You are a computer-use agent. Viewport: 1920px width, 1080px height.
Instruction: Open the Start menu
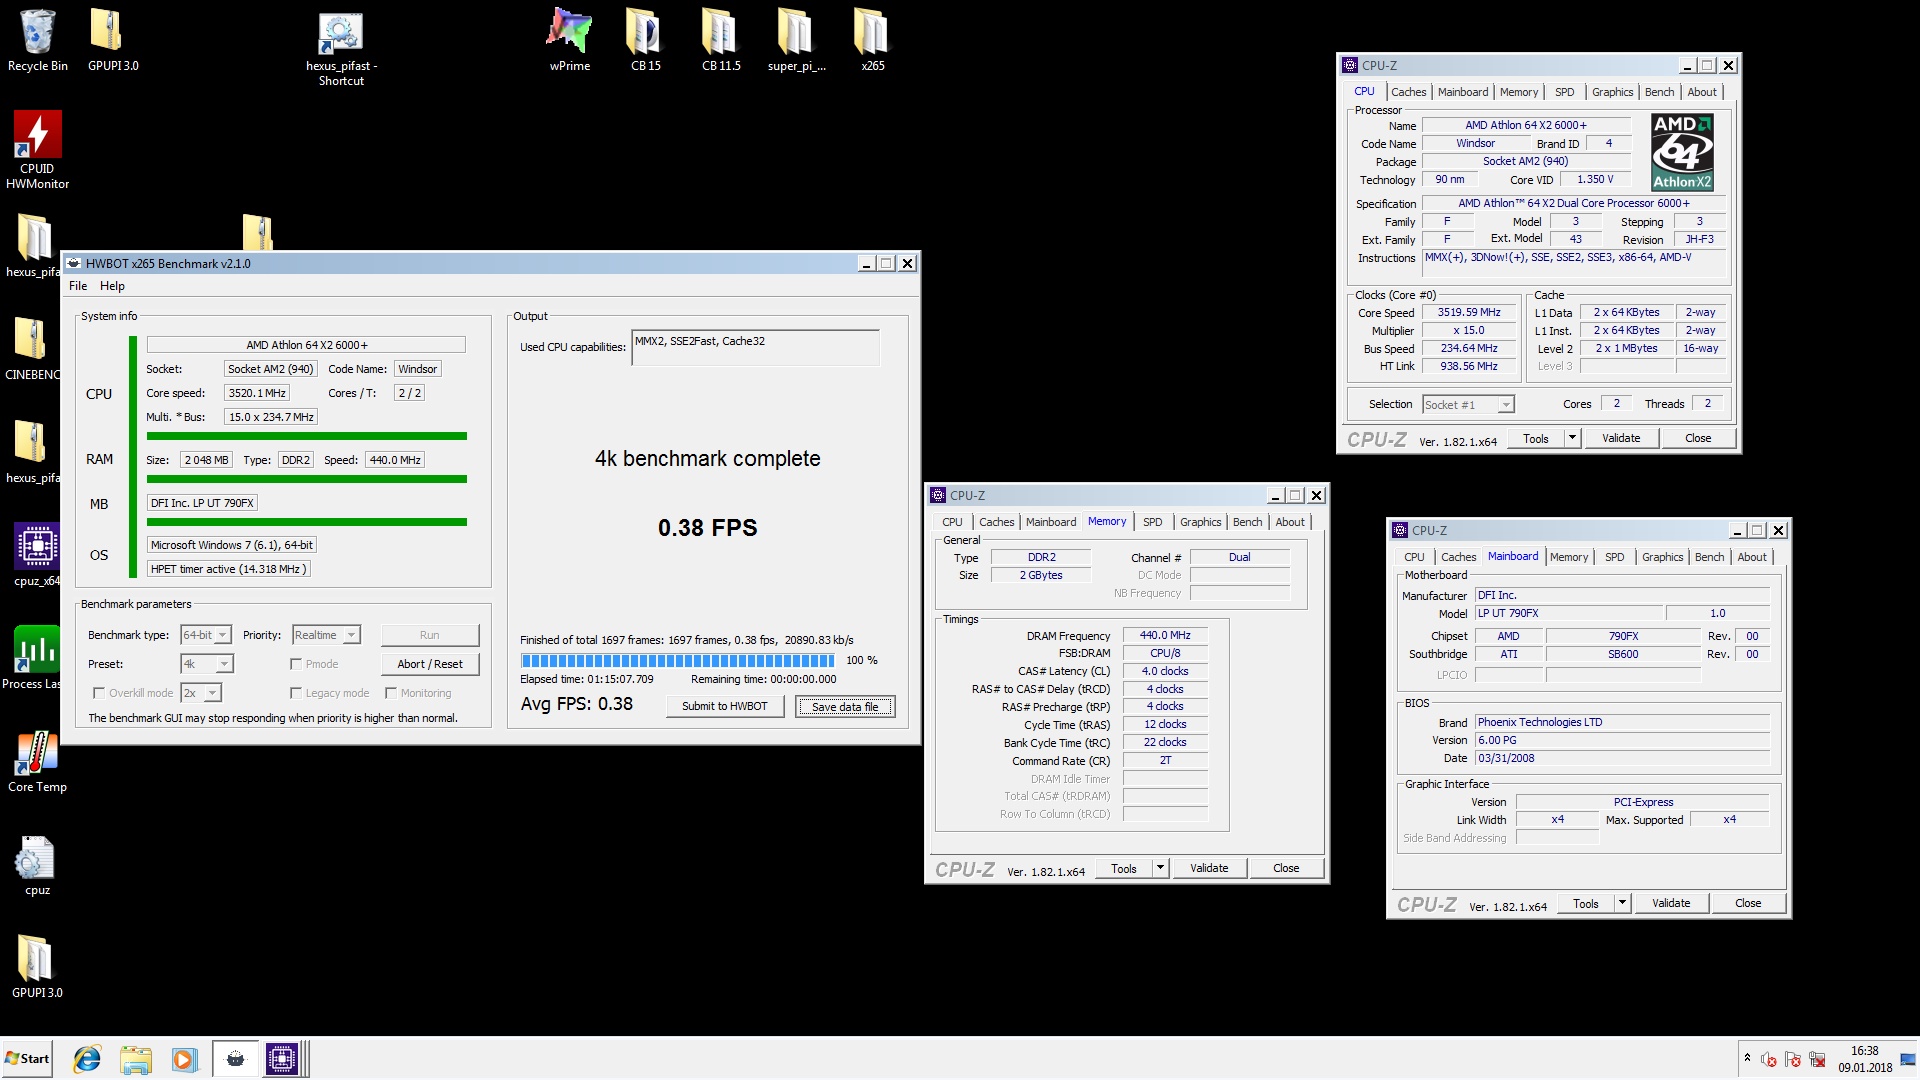tap(27, 1059)
